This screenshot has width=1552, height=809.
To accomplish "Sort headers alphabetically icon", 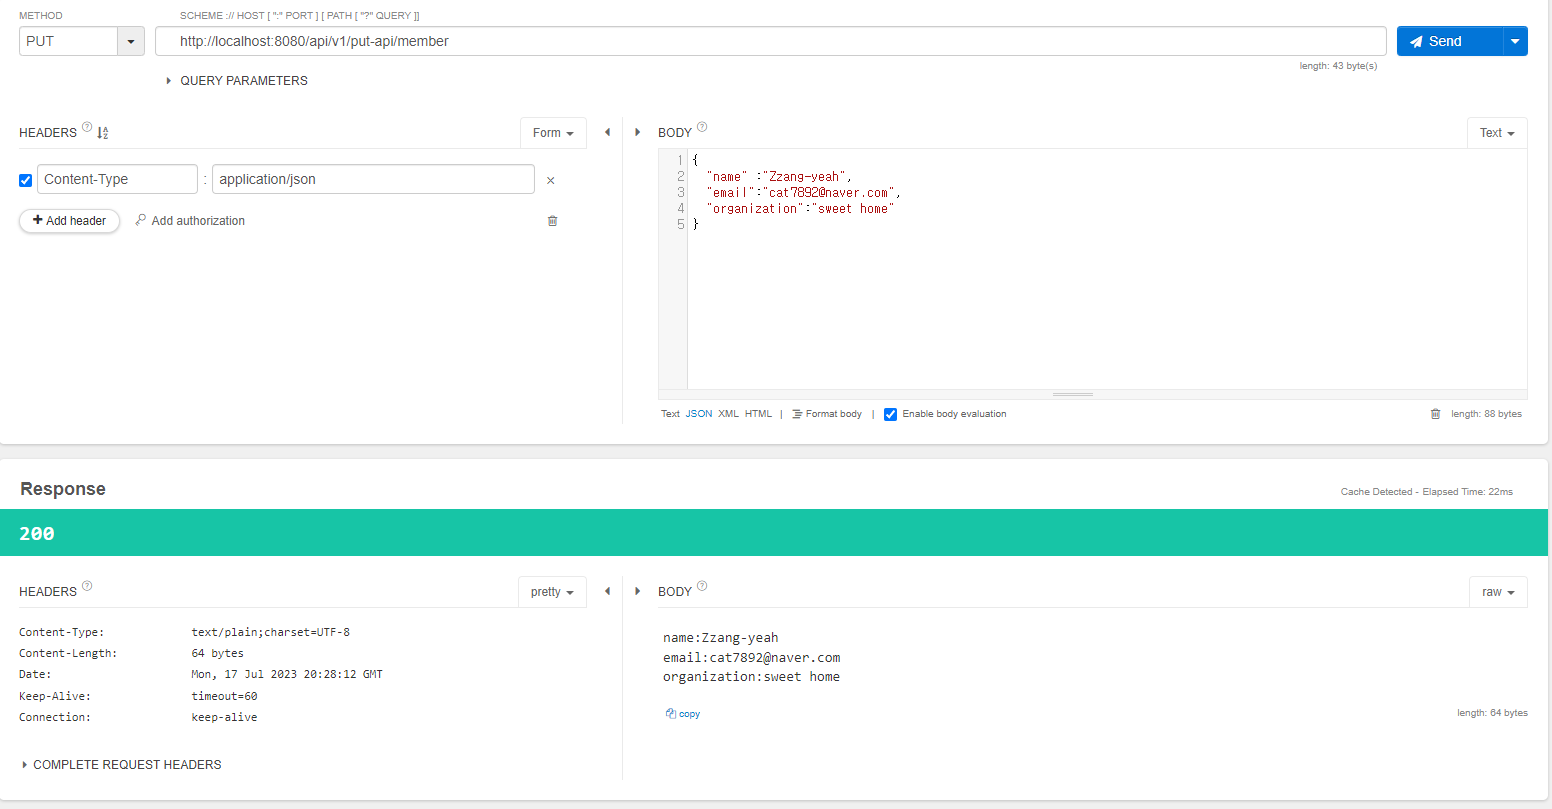I will point(102,132).
